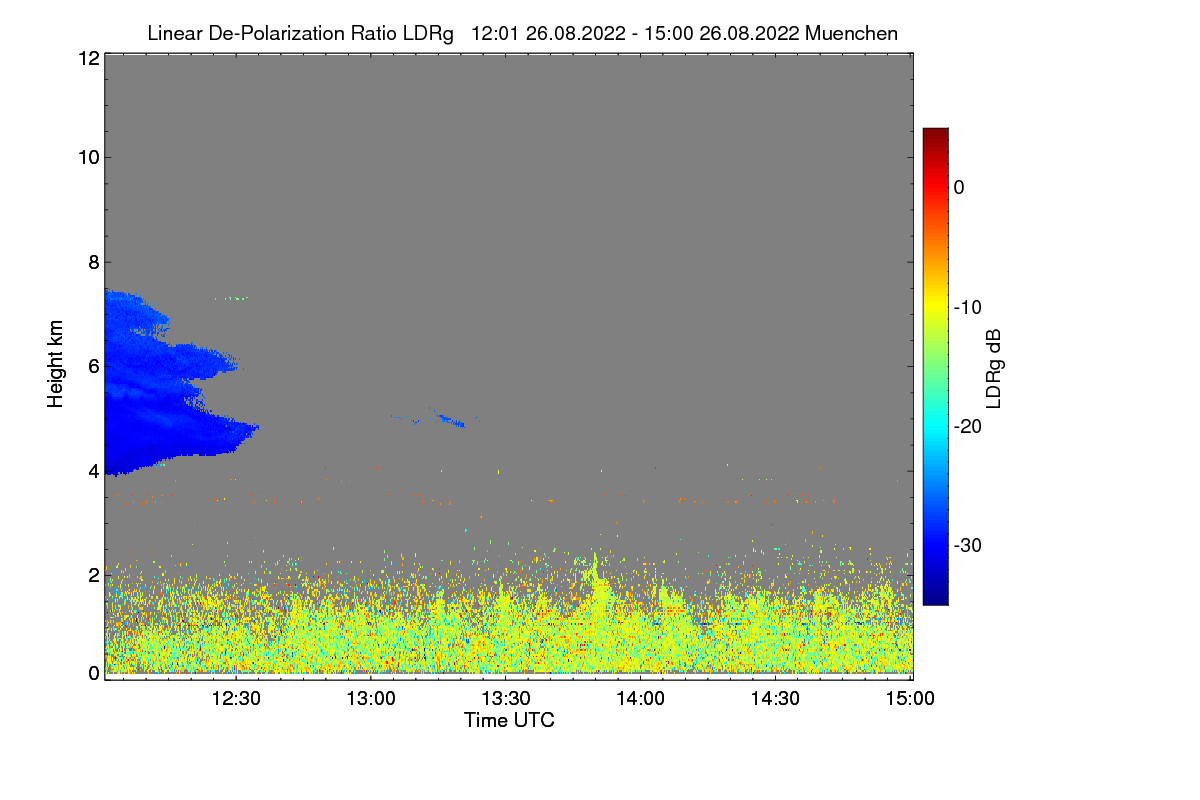Click the height axis label 10
The width and height of the screenshot is (1200, 800).
[88, 157]
